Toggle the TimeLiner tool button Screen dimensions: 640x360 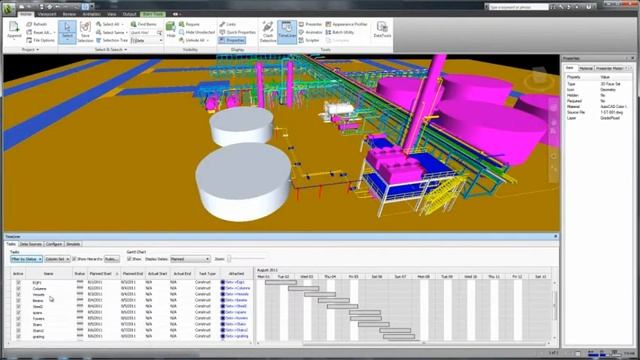click(x=287, y=32)
